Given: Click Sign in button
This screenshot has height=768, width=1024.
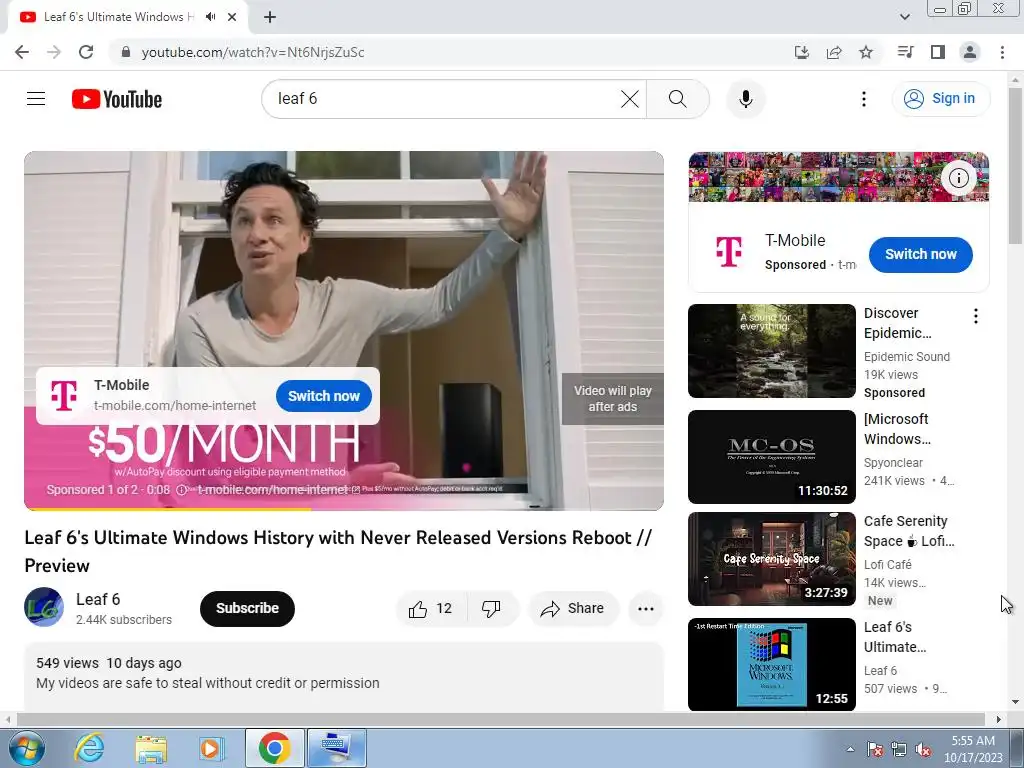Looking at the screenshot, I should coord(940,99).
